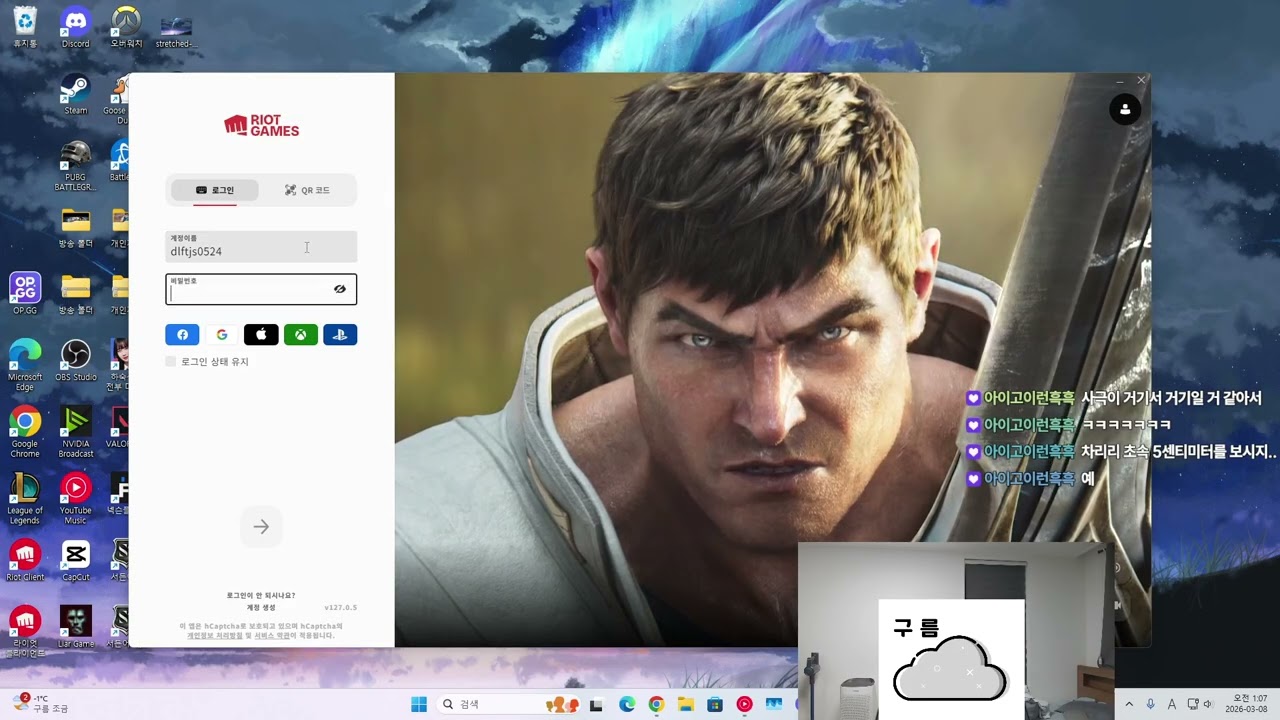This screenshot has width=1280, height=720.
Task: Open the OP.GG desktop shortcut
Action: tap(25, 293)
